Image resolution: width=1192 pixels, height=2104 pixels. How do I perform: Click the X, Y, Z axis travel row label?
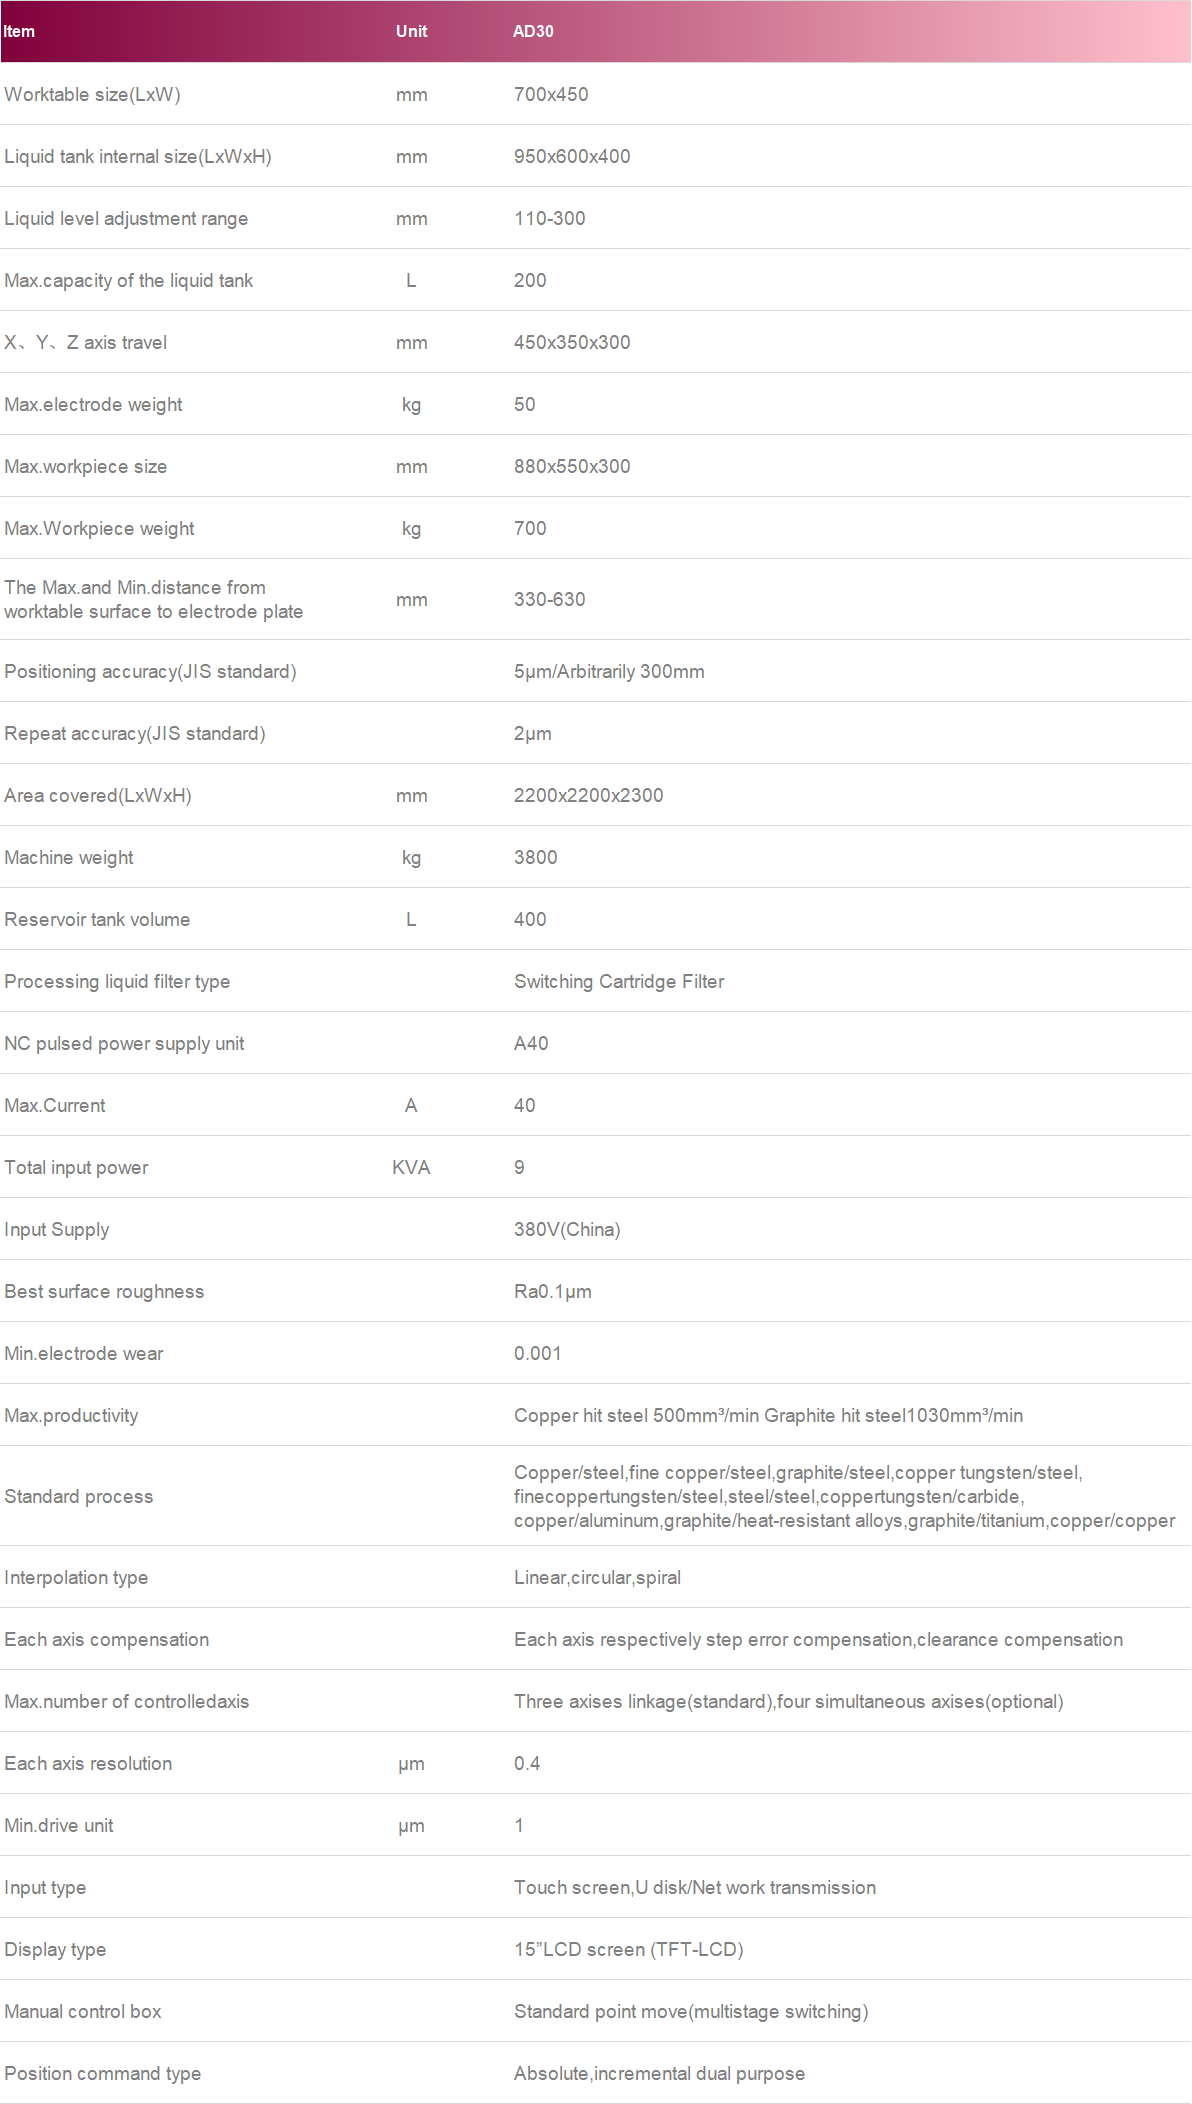coord(86,343)
